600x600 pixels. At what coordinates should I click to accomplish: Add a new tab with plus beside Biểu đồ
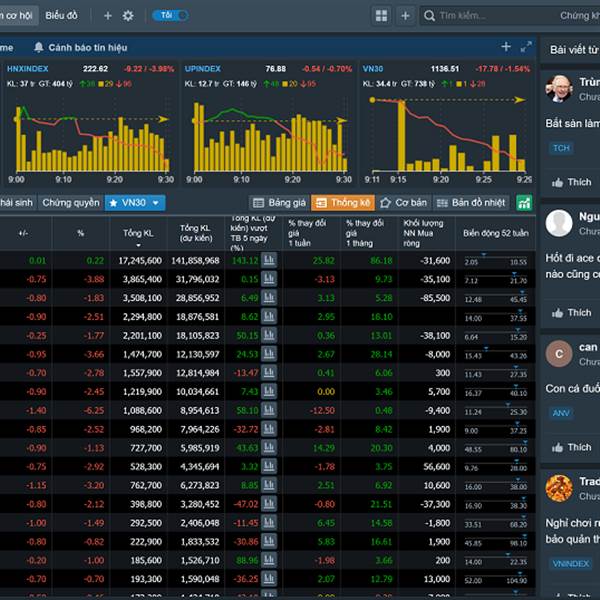coord(108,16)
